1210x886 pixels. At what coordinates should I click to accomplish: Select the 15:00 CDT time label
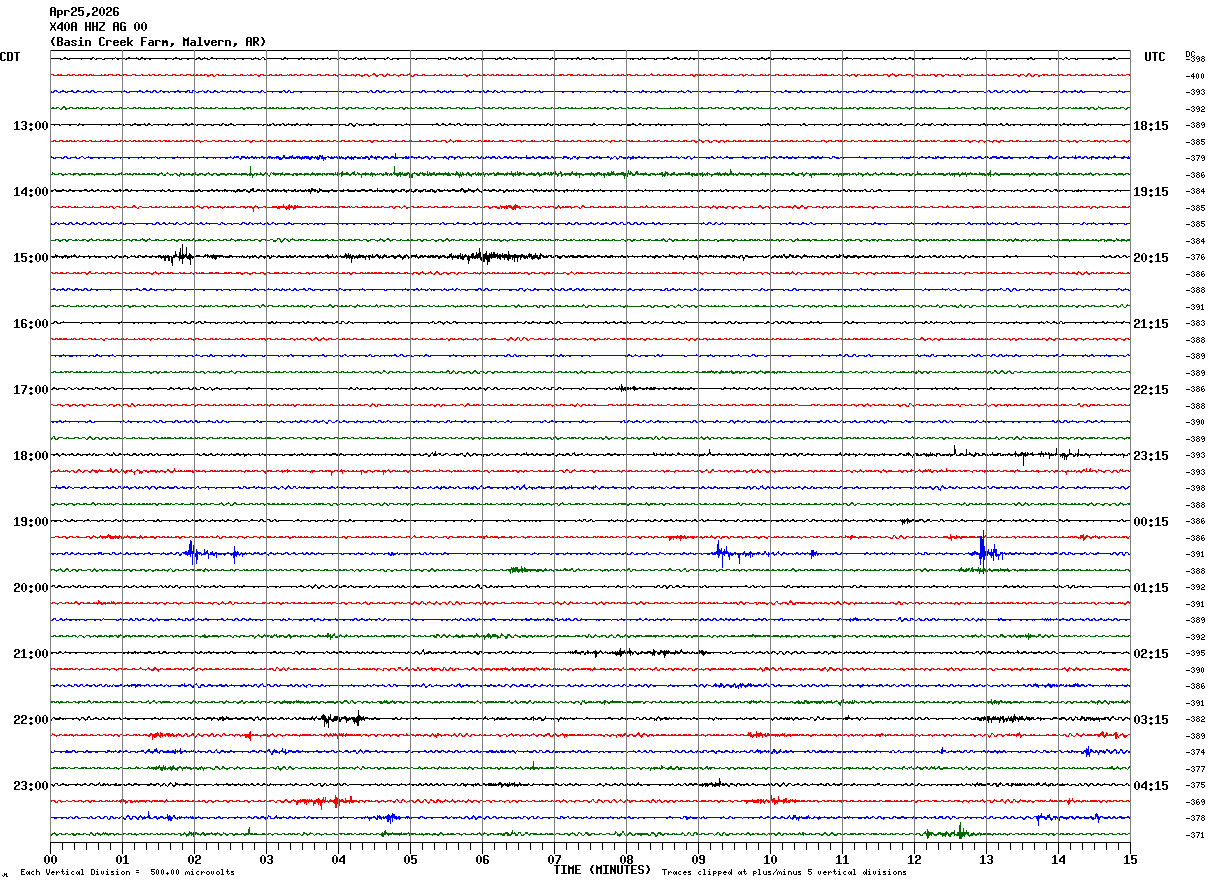(30, 258)
